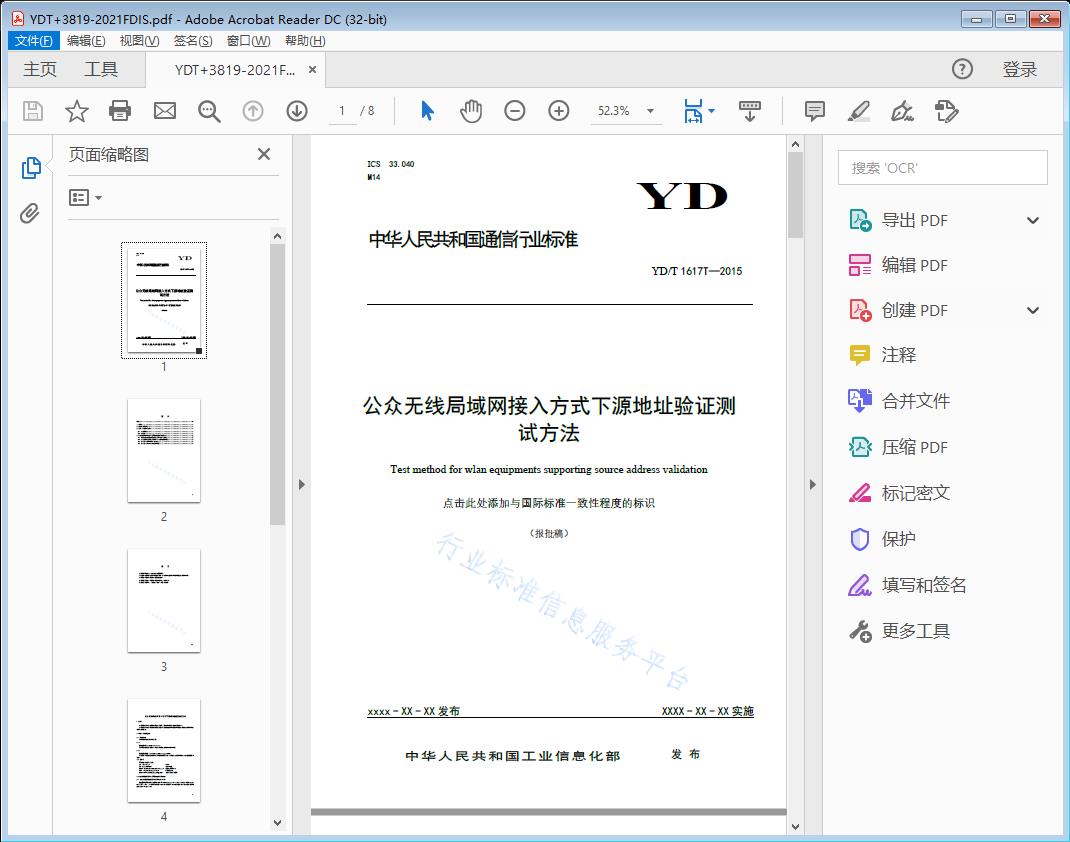The image size is (1070, 842).
Task: Expand the 导出 PDF chevron
Action: (x=1032, y=219)
